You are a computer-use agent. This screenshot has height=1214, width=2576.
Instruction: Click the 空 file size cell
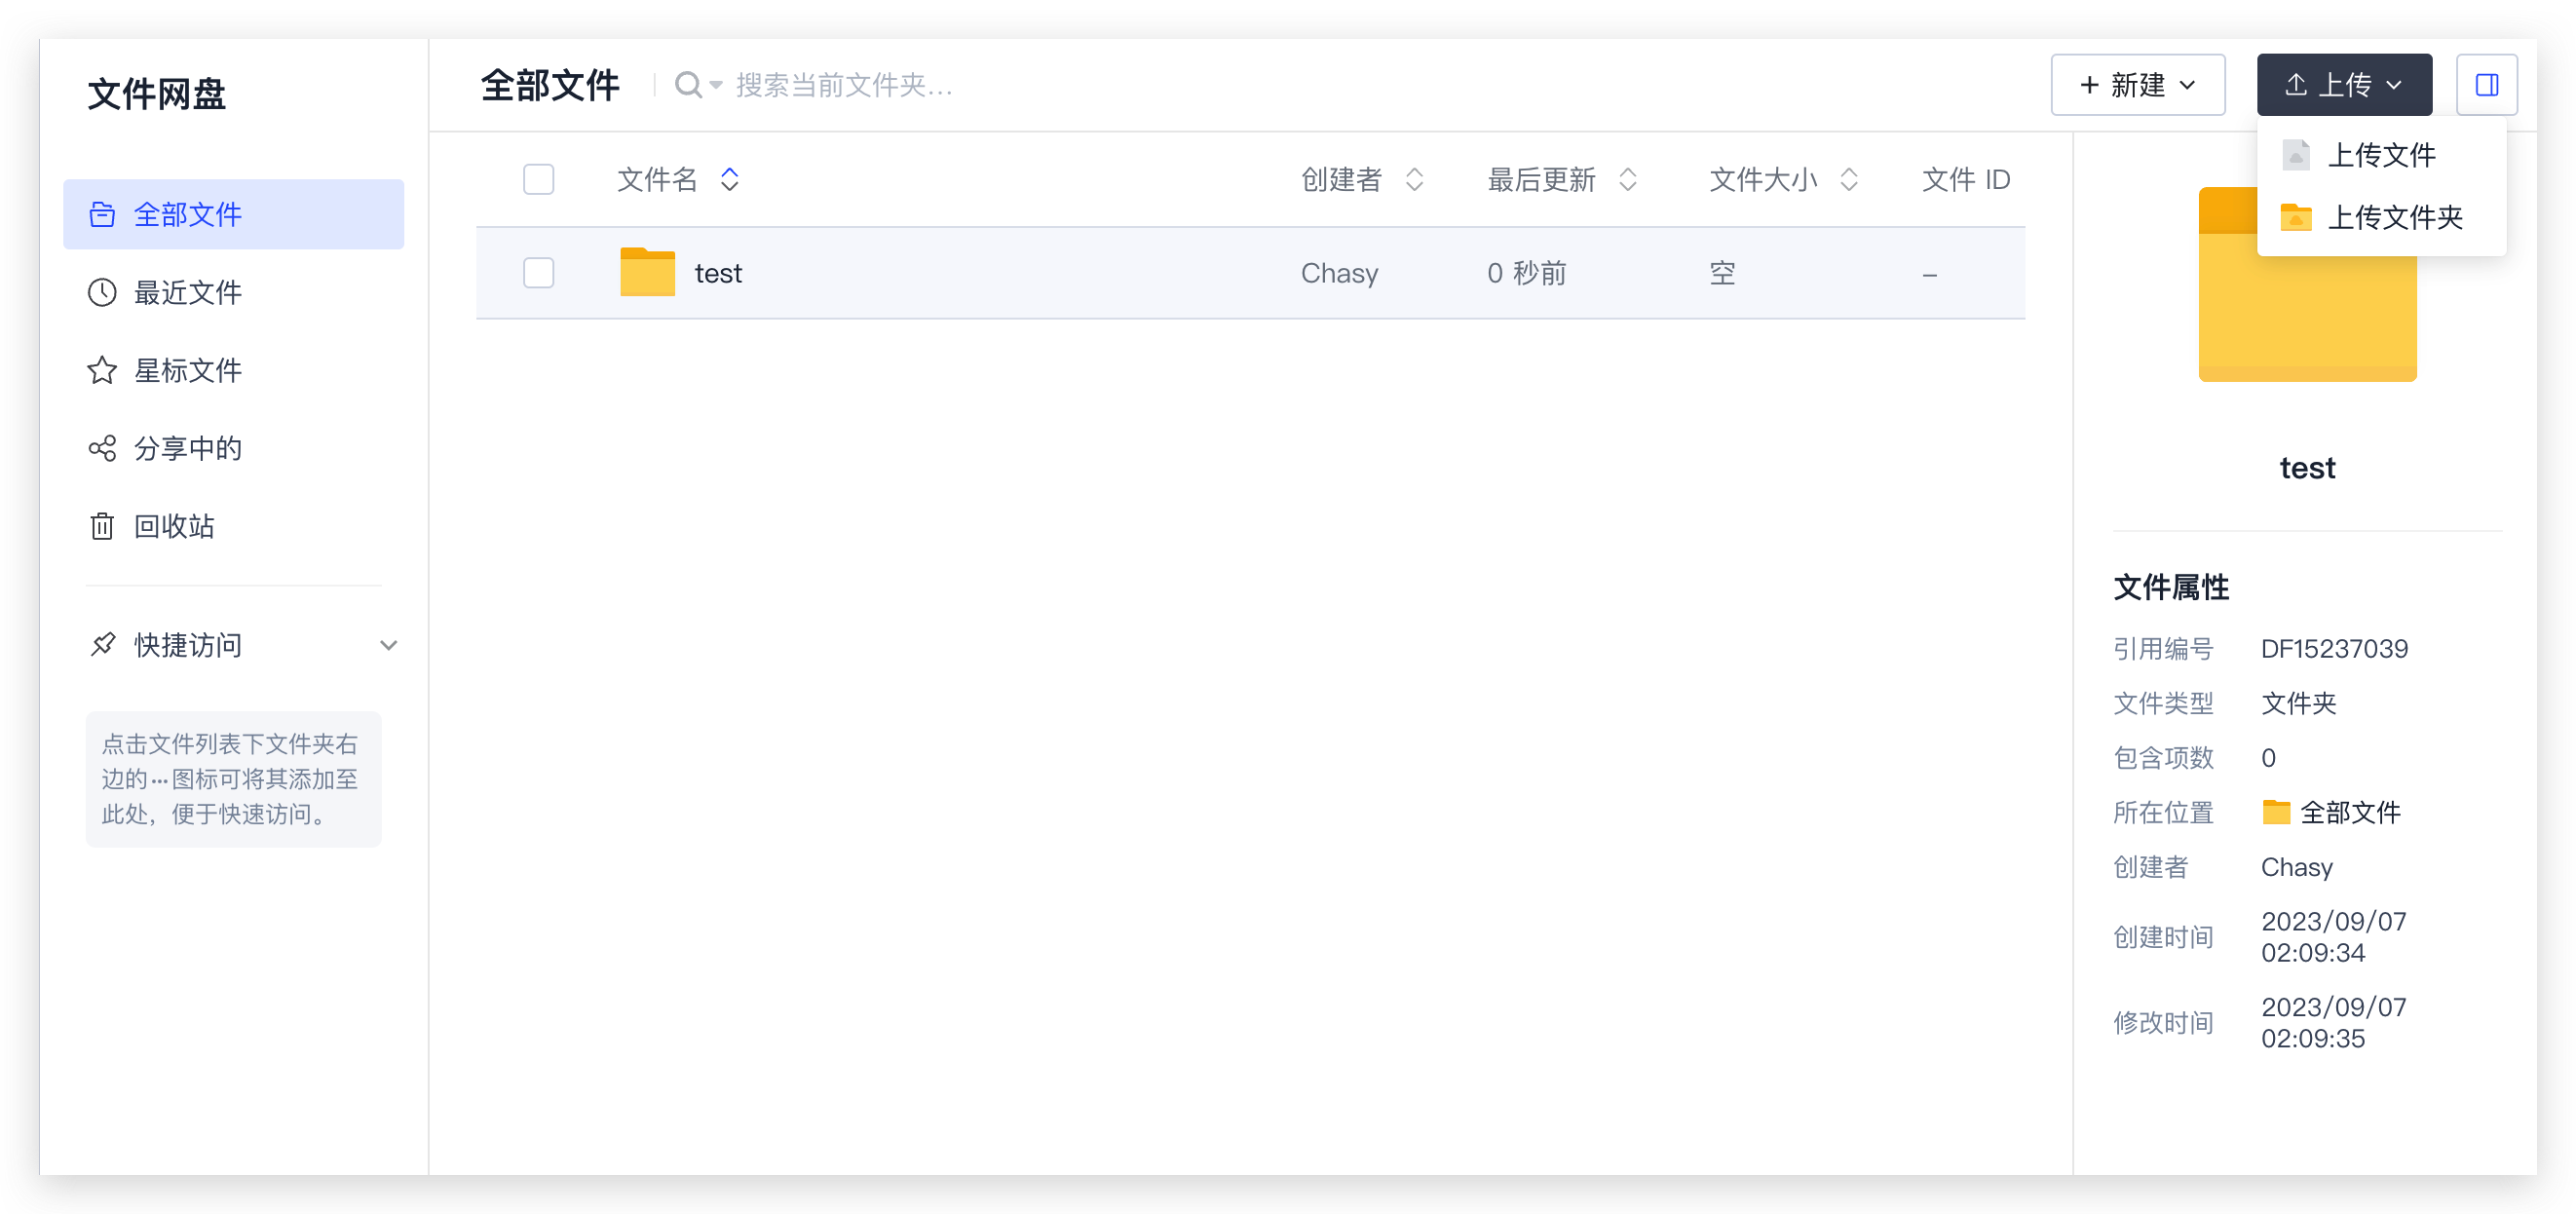[1722, 273]
